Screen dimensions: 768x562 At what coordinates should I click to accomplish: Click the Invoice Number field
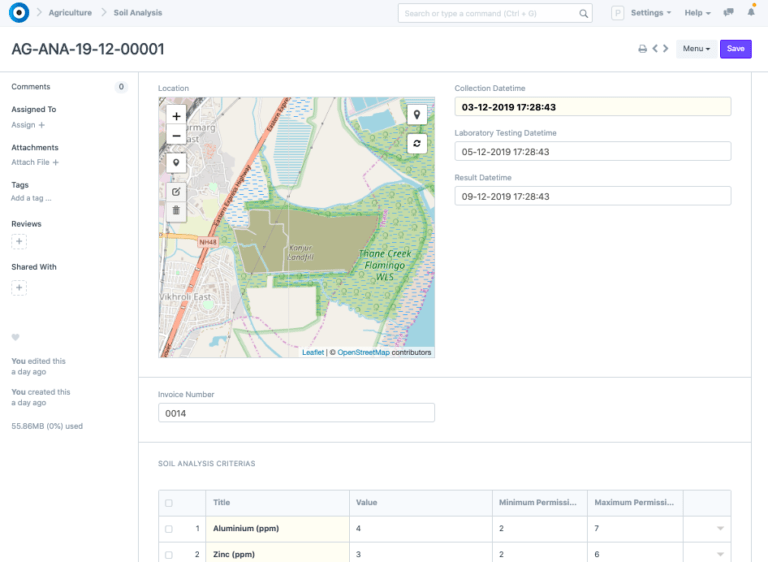click(296, 413)
